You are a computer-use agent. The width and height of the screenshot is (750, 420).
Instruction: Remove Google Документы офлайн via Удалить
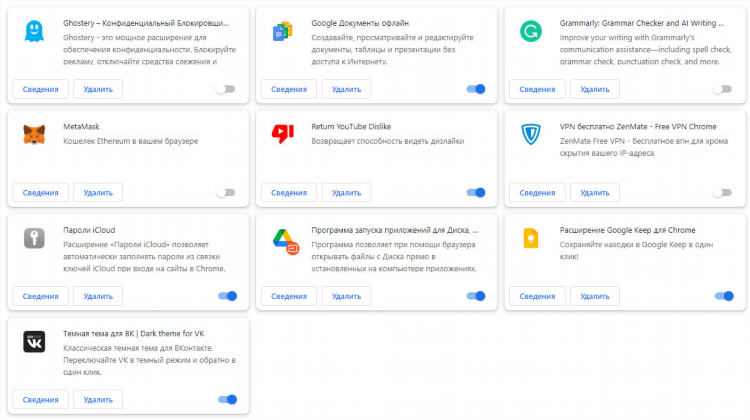[x=346, y=89]
